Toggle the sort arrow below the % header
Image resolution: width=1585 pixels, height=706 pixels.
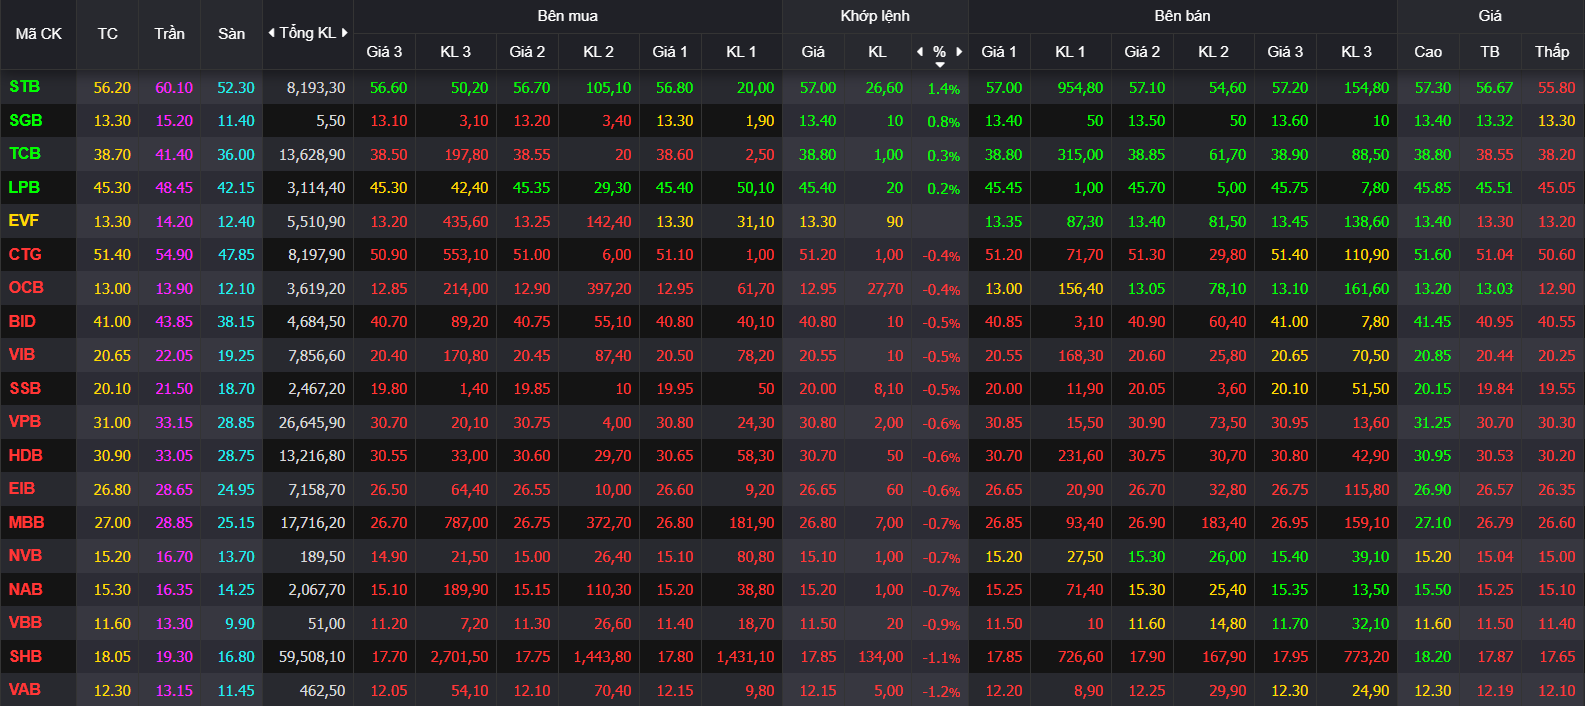[x=940, y=65]
